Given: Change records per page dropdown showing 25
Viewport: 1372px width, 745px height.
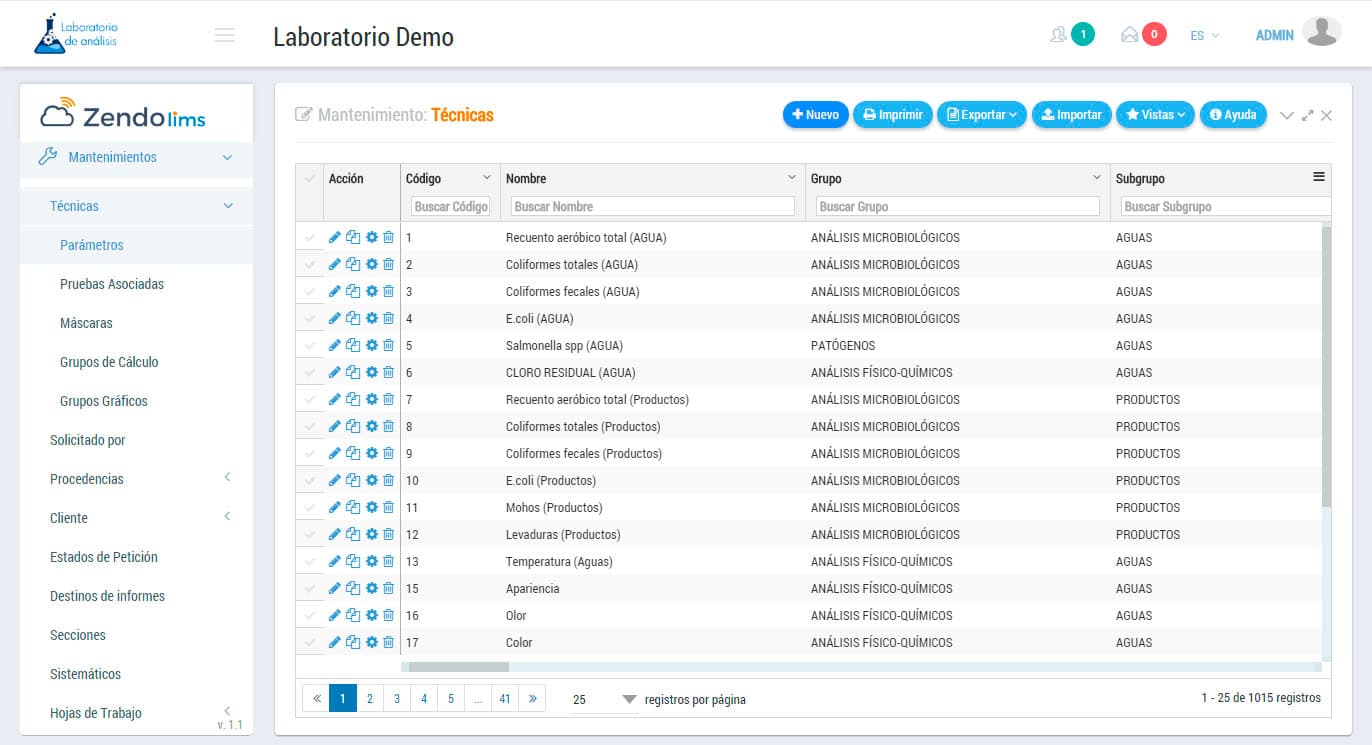Looking at the screenshot, I should tap(604, 699).
